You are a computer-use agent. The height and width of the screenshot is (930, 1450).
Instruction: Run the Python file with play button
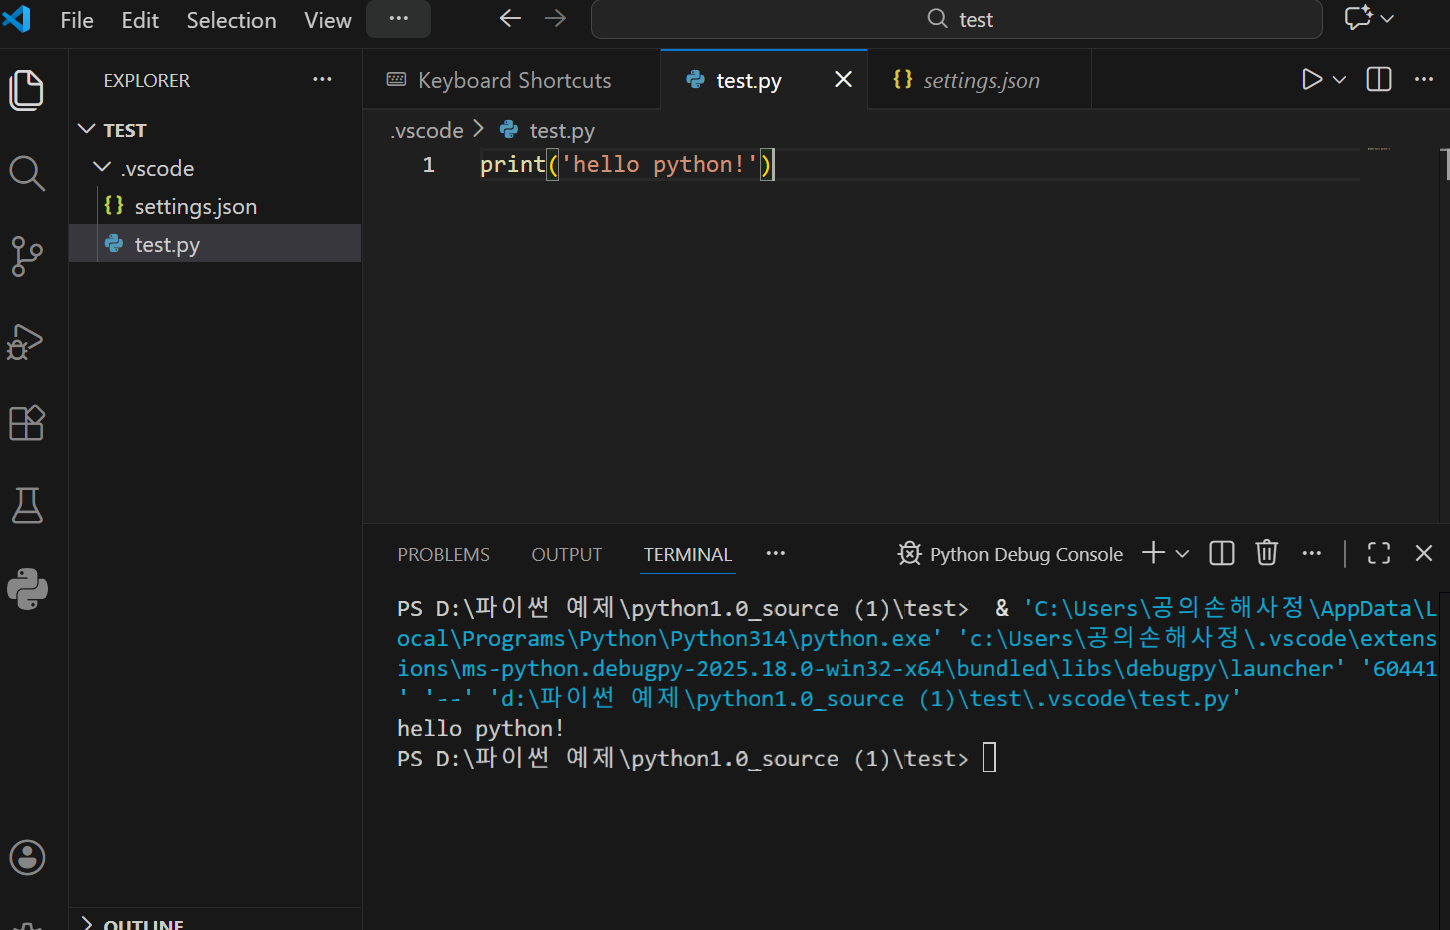(1311, 80)
